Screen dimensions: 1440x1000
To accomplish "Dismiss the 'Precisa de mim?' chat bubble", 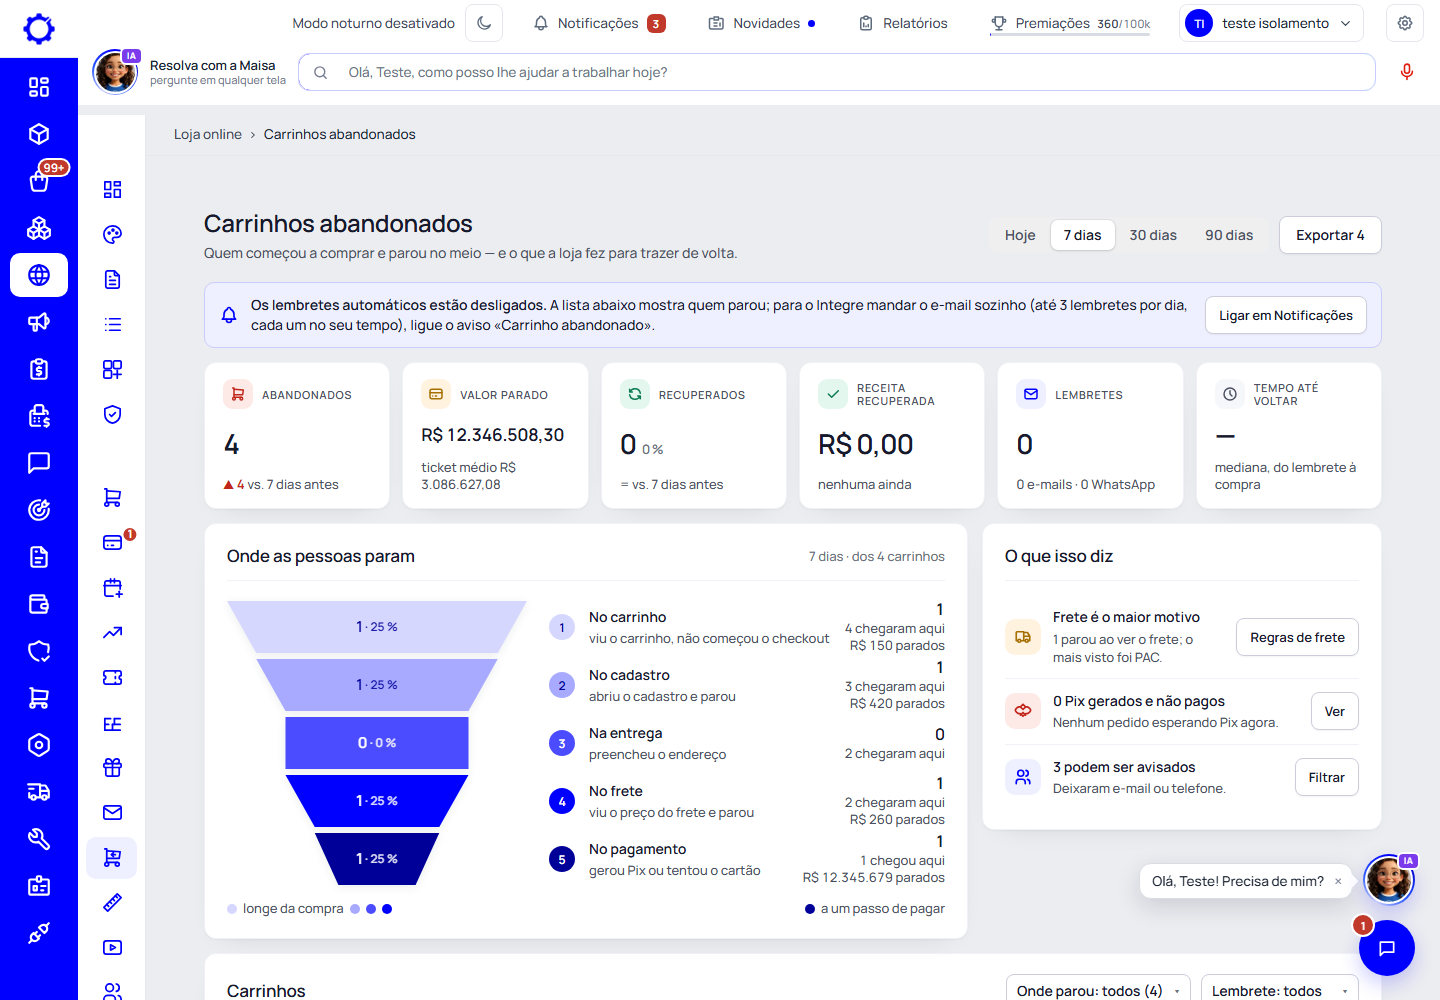I will coord(1338,881).
